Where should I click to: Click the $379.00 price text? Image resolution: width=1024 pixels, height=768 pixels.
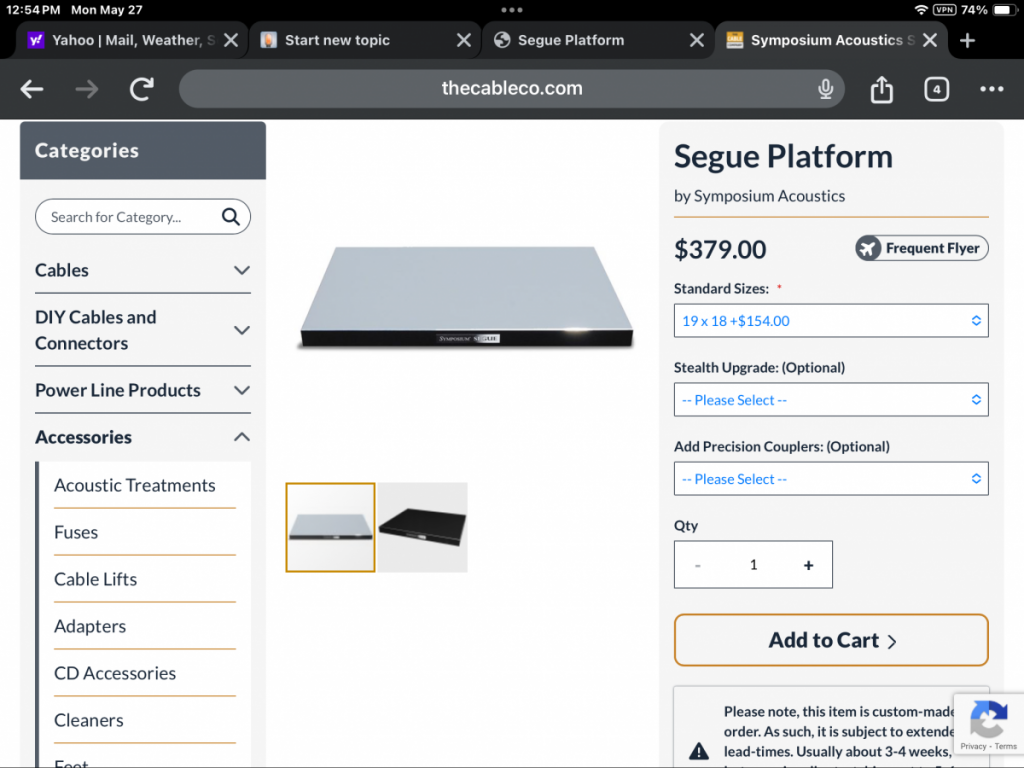point(720,249)
